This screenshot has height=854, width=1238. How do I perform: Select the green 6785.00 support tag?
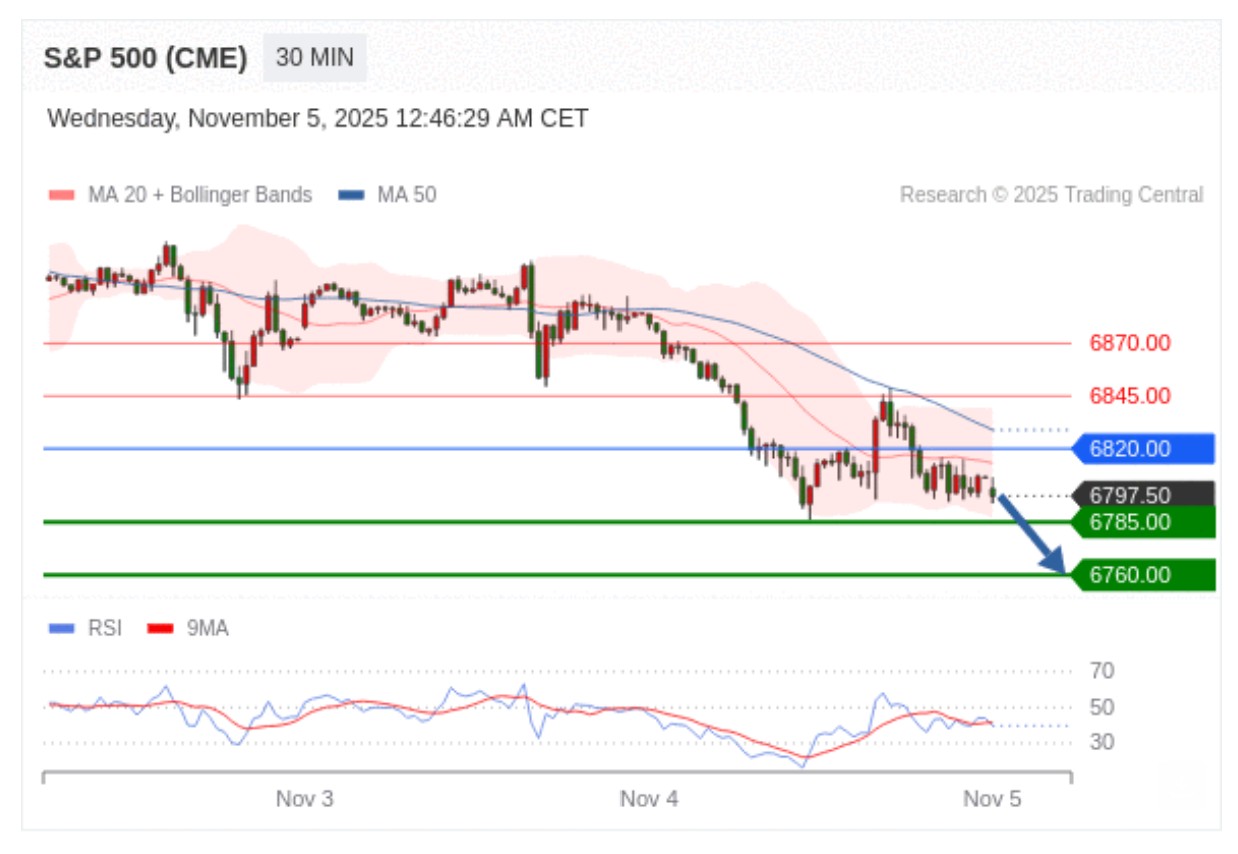point(1141,522)
